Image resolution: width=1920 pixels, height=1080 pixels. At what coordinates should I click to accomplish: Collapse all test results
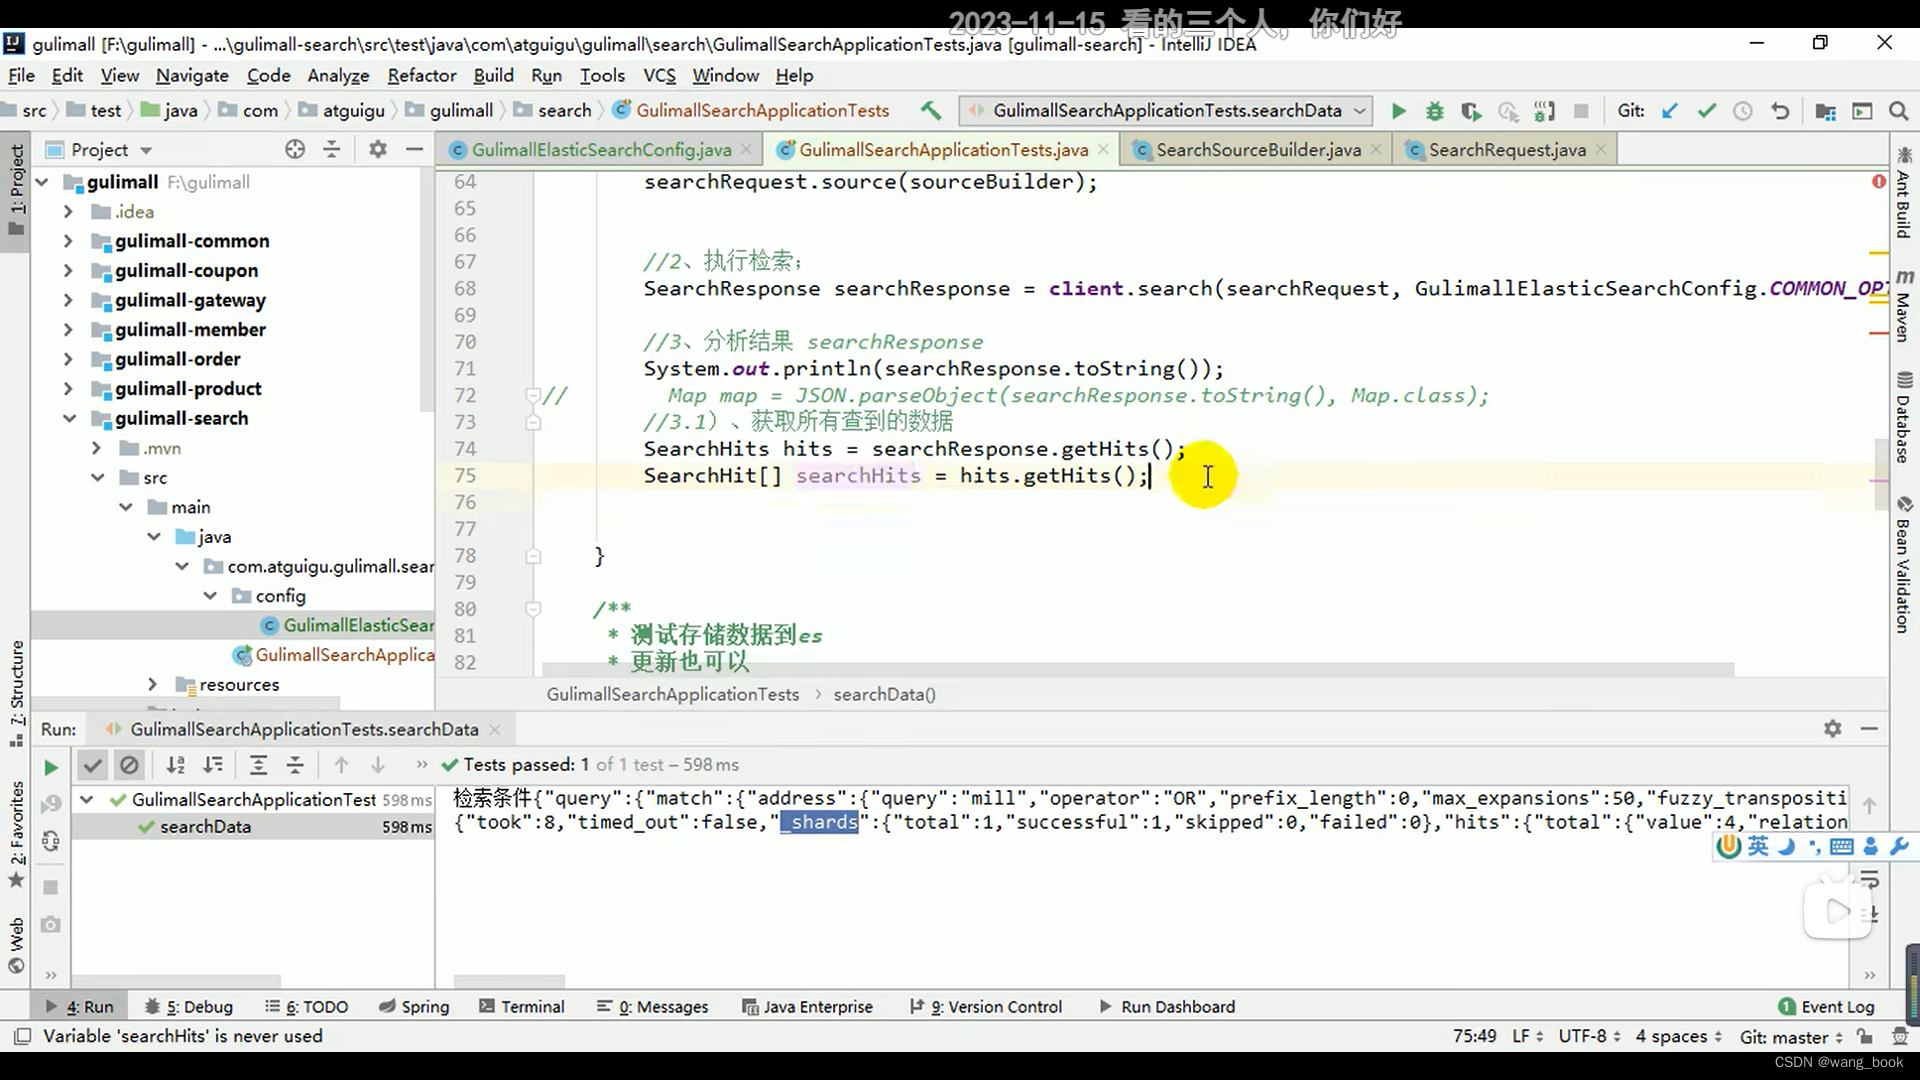[295, 765]
